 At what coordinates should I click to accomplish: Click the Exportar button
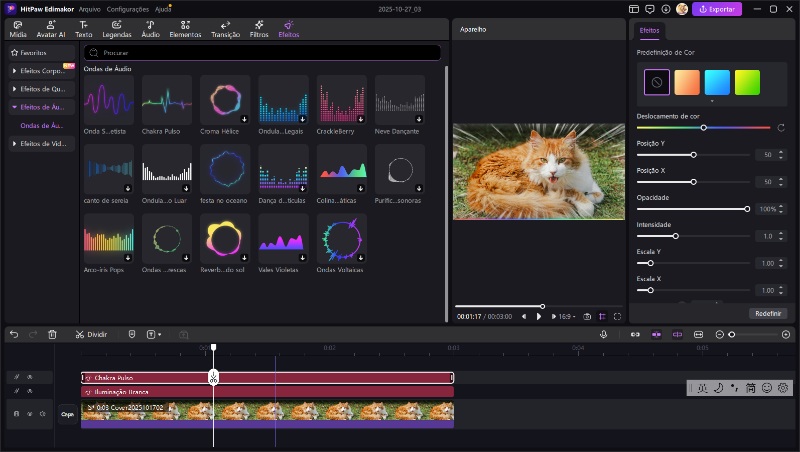[x=717, y=9]
